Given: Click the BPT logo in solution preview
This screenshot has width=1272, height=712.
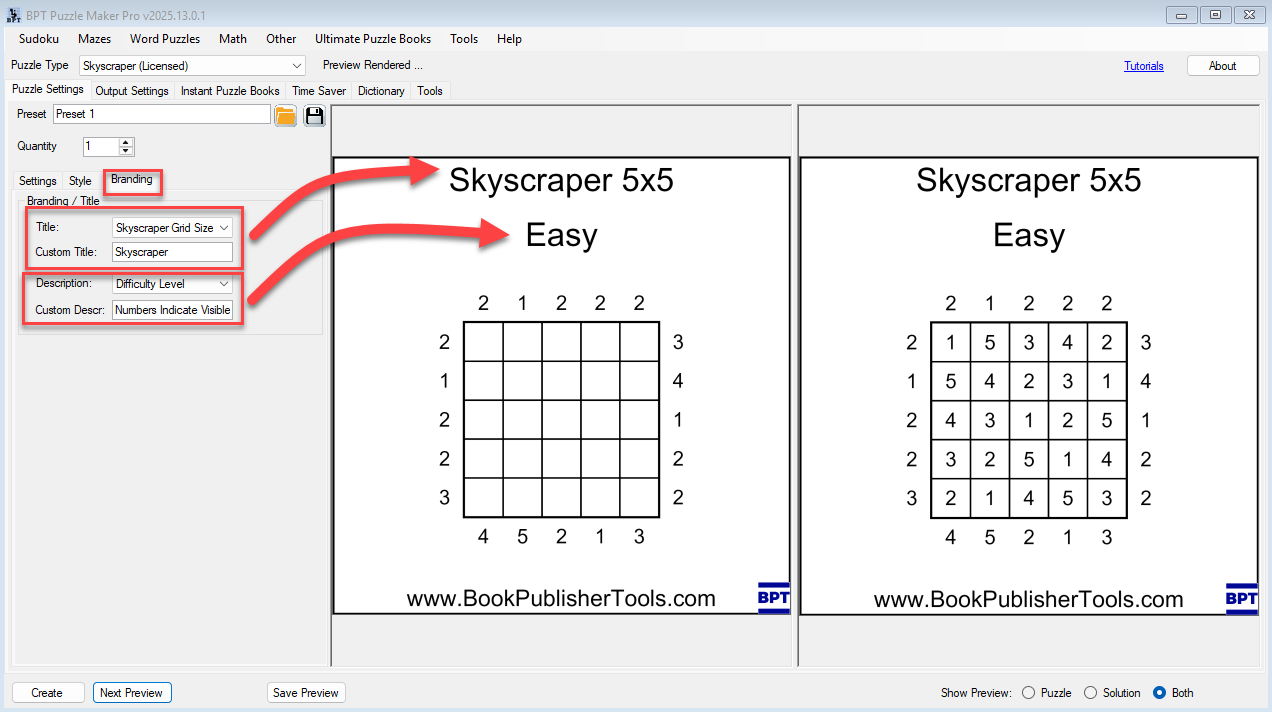Looking at the screenshot, I should 1241,598.
